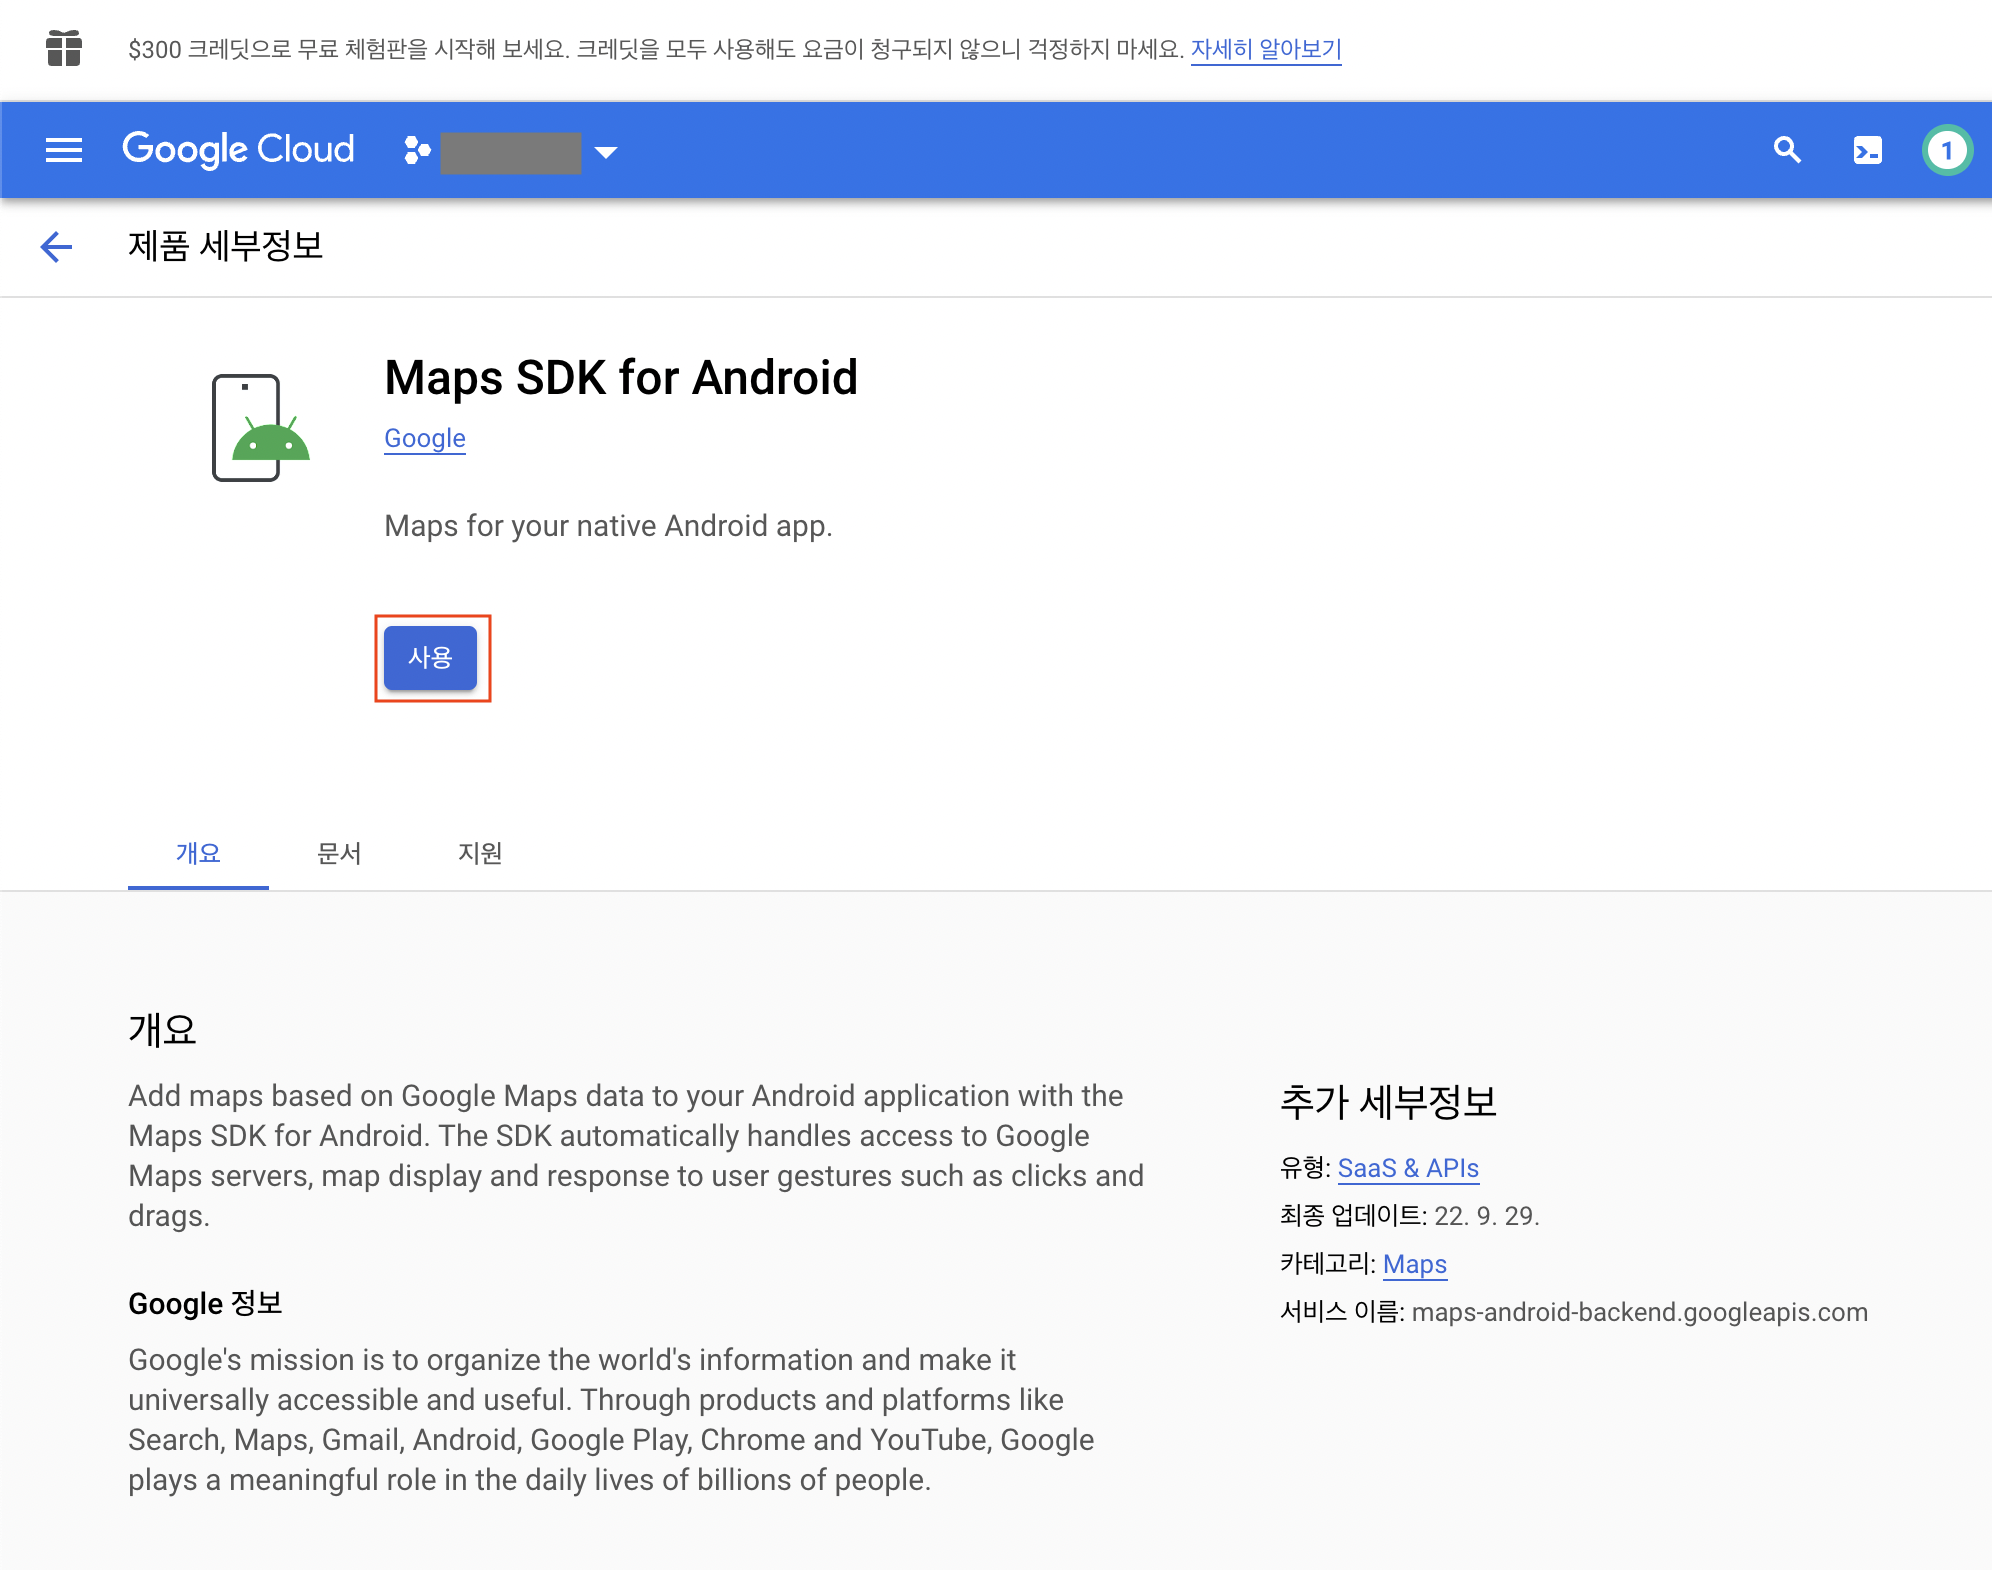This screenshot has height=1570, width=1992.
Task: Open the 자세히 알아보기 link
Action: click(1265, 49)
